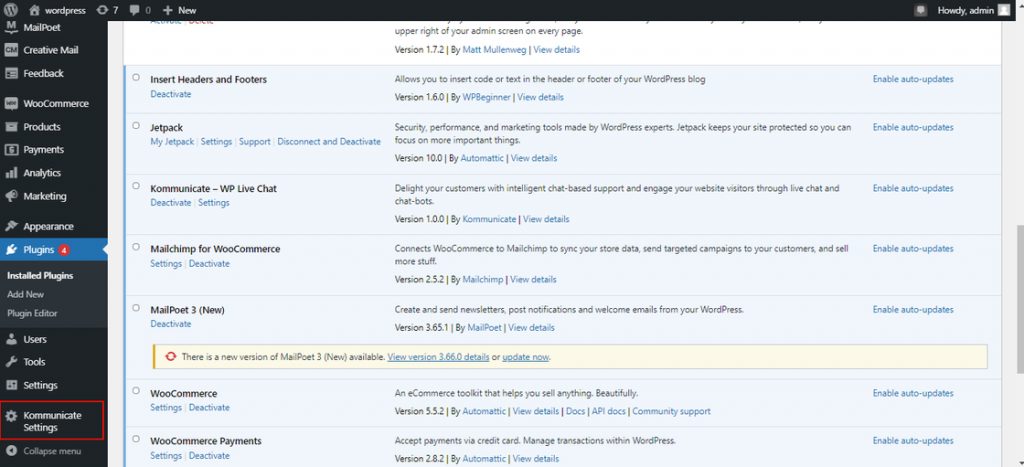This screenshot has height=467, width=1024.
Task: Open the Kommunicate Settings menu item
Action: (x=52, y=421)
